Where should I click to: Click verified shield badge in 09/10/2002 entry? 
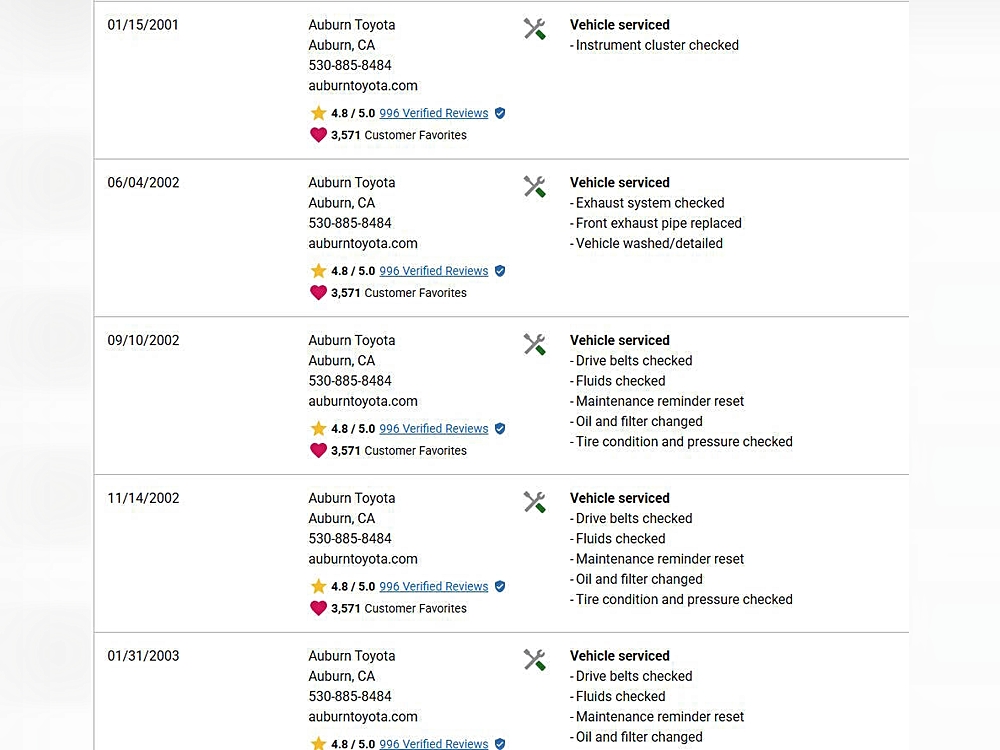(x=500, y=429)
